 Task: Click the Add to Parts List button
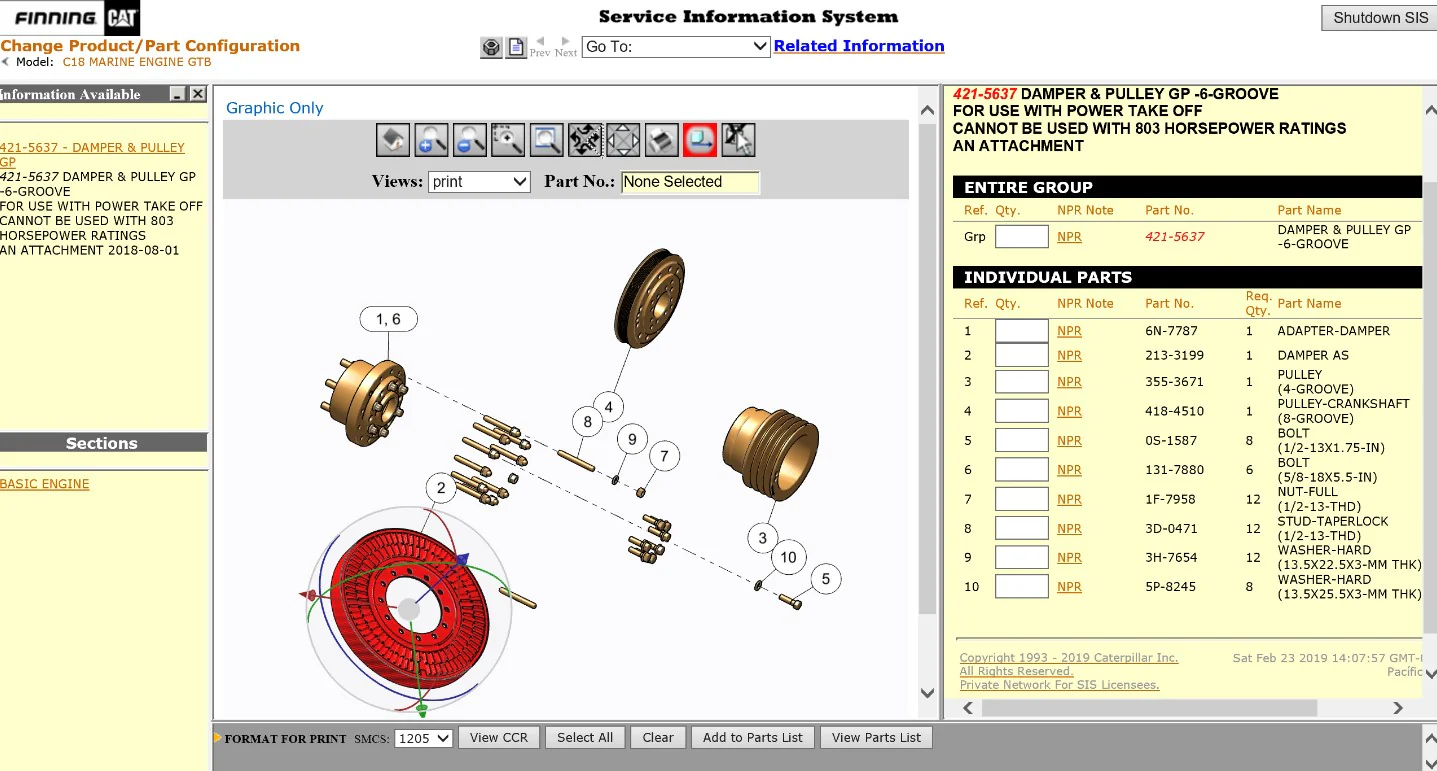point(752,738)
